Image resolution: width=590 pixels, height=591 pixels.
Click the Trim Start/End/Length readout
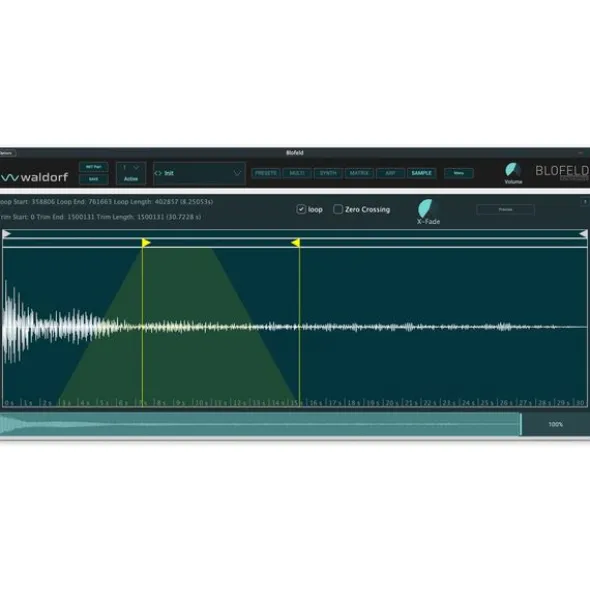(100, 217)
